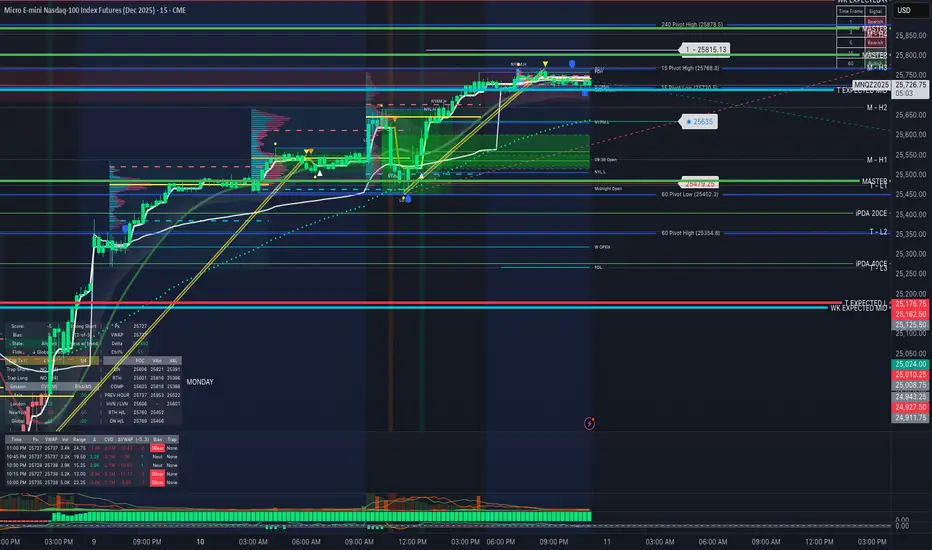Click the '1 - 25815.13' price label tag
This screenshot has height=550, width=932.
(705, 49)
